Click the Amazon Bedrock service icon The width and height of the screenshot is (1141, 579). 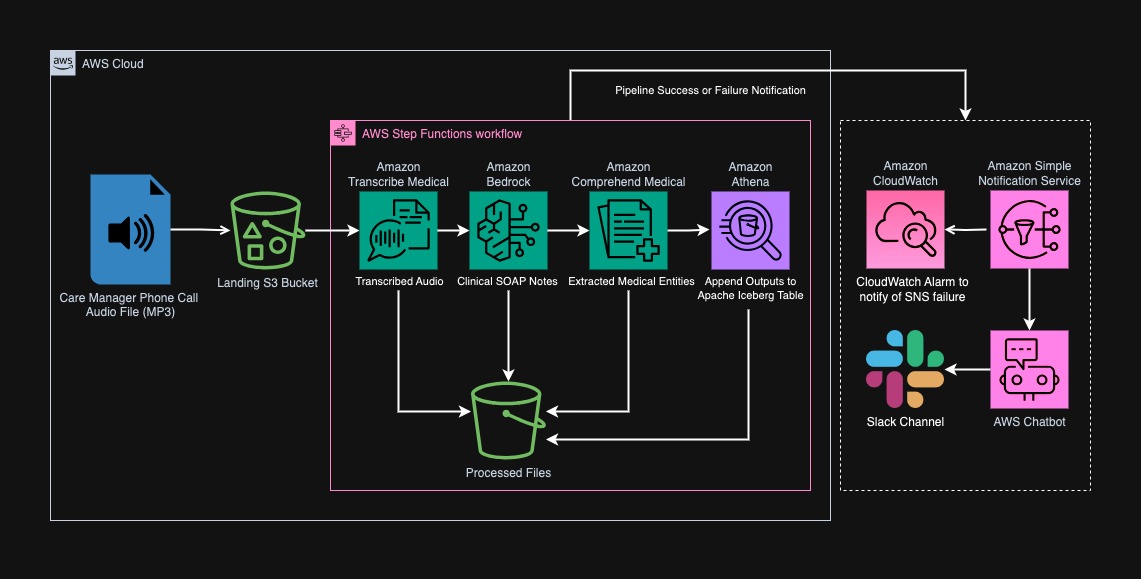click(x=508, y=230)
